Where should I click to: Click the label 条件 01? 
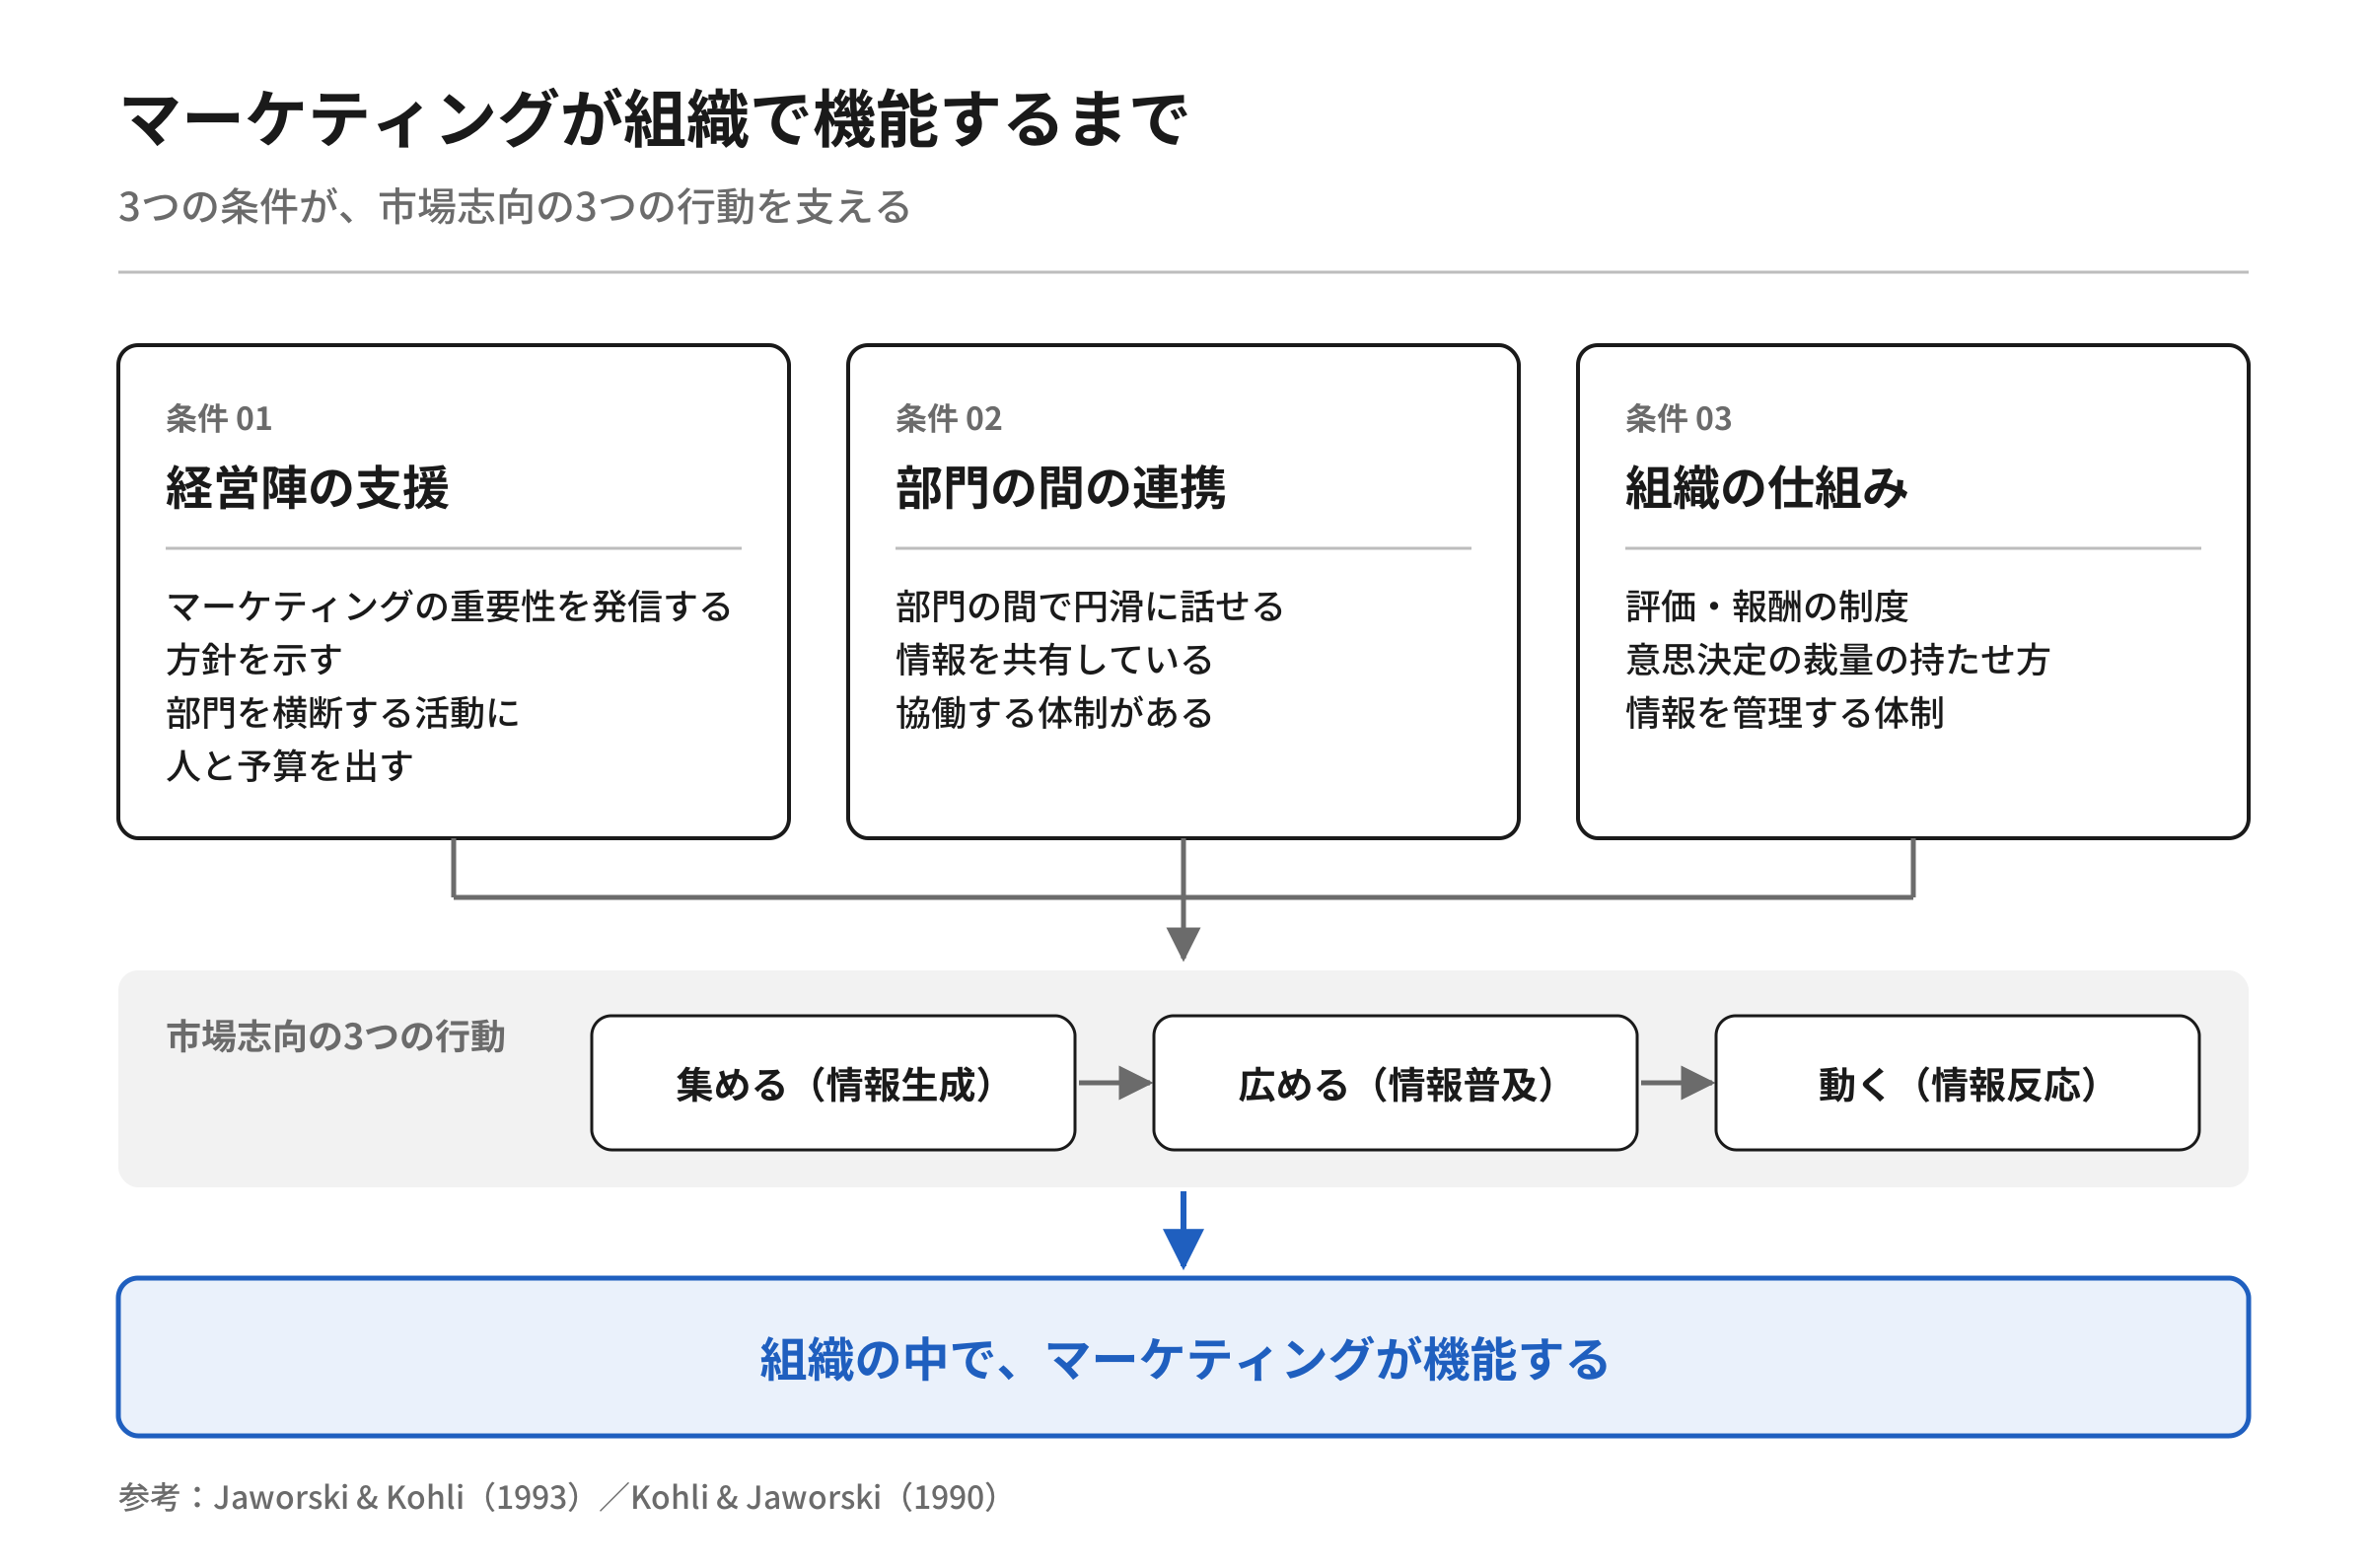pos(219,419)
